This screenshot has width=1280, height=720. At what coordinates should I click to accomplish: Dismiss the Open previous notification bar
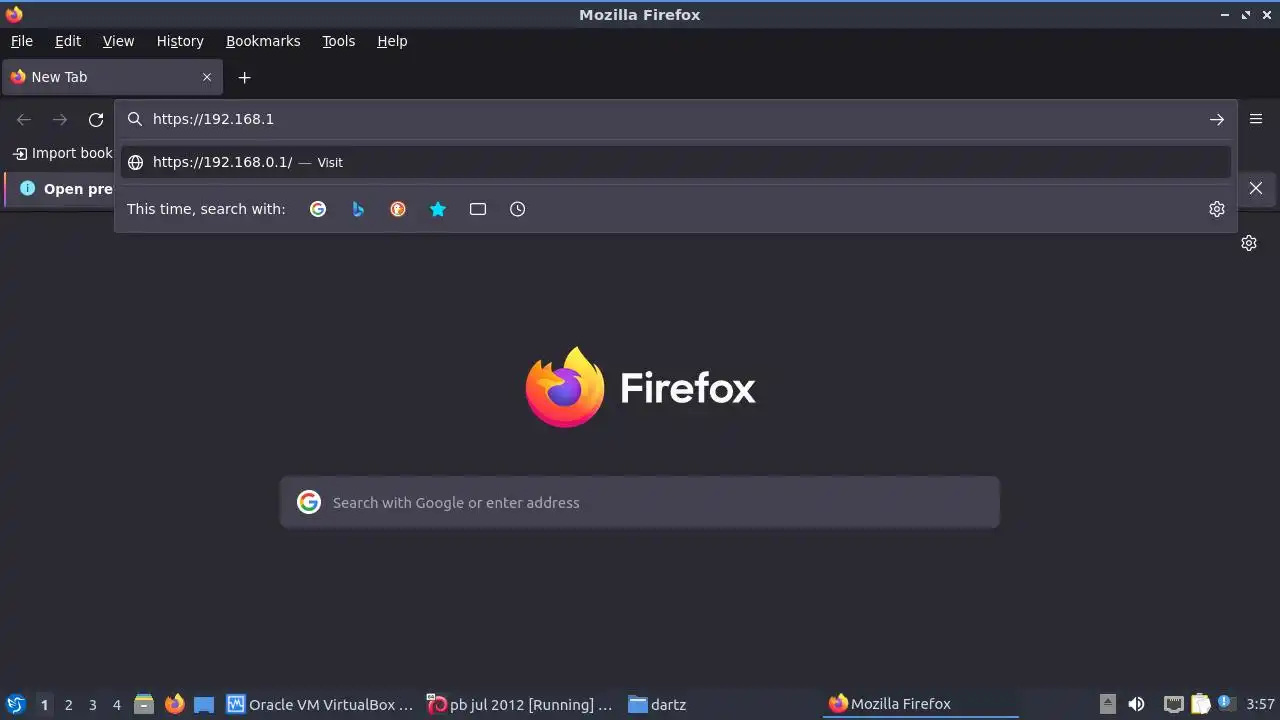coord(1256,188)
